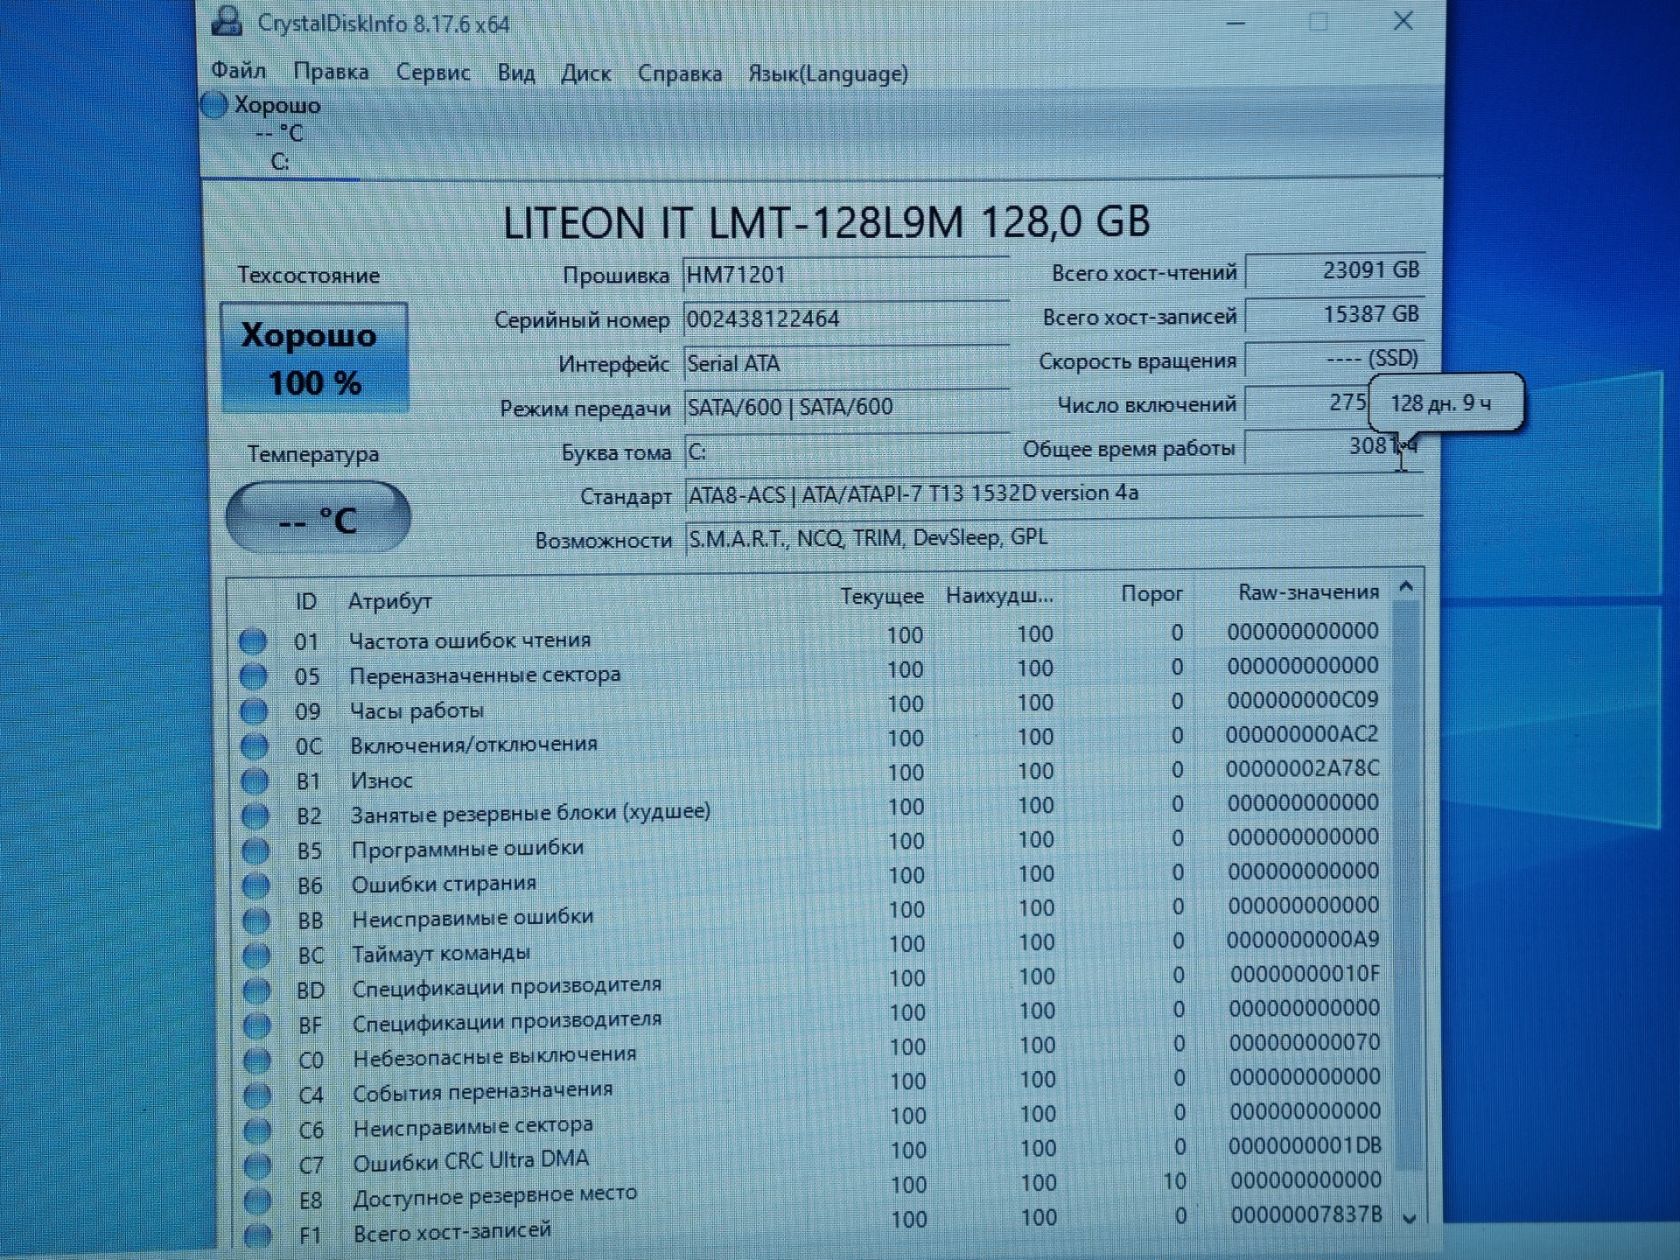Click status circle for Небезопасные выключения

click(257, 1060)
